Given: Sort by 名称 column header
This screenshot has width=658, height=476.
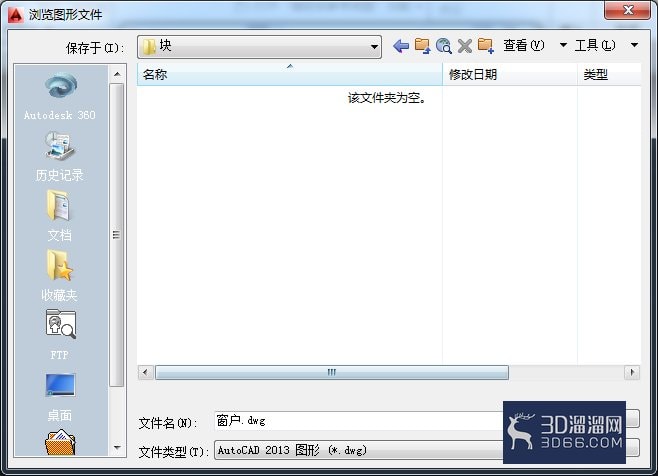Looking at the screenshot, I should [290, 74].
